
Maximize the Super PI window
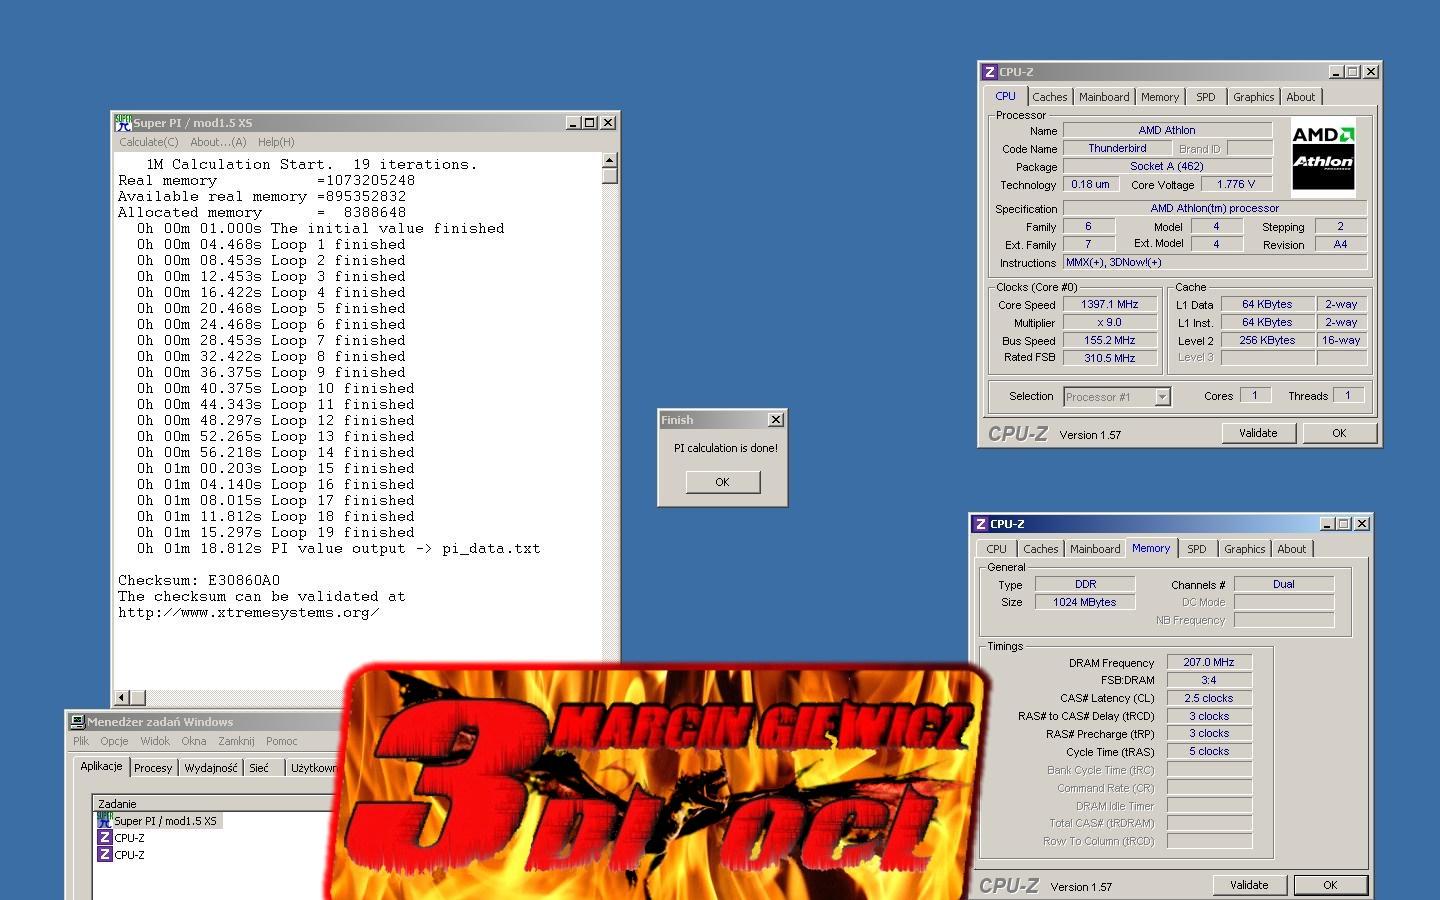pos(590,123)
